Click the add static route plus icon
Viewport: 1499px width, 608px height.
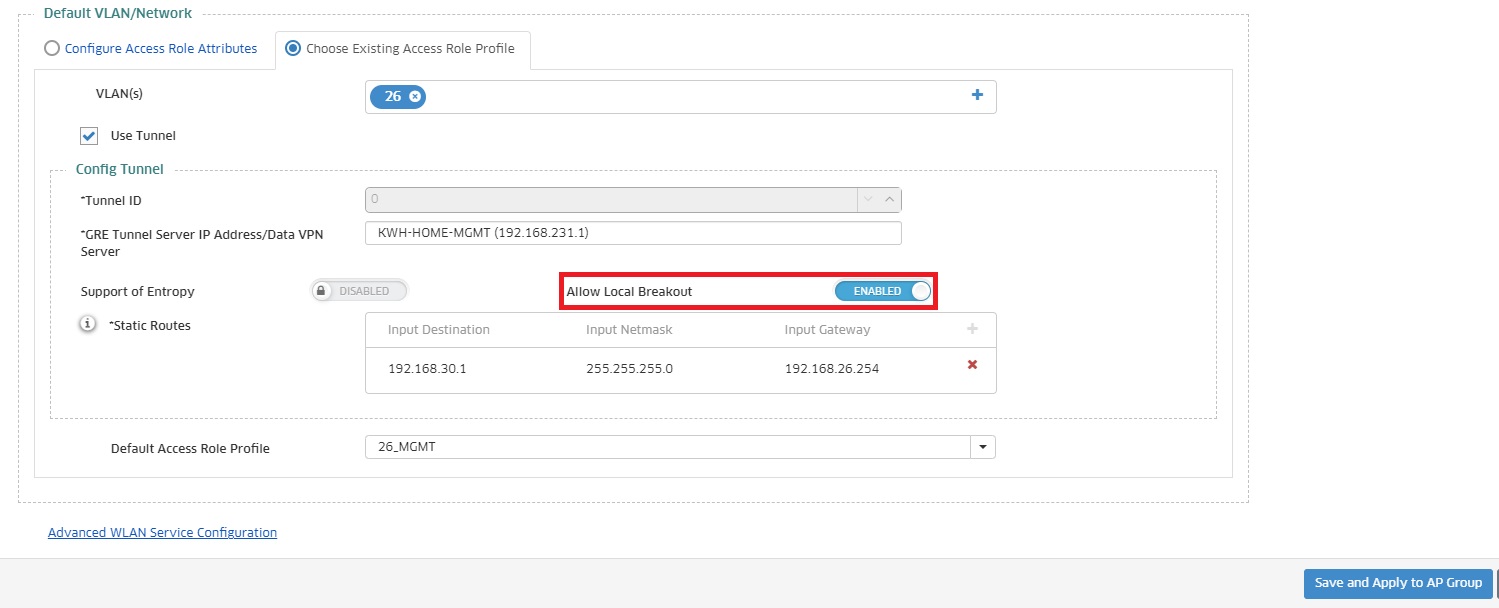pos(972,329)
